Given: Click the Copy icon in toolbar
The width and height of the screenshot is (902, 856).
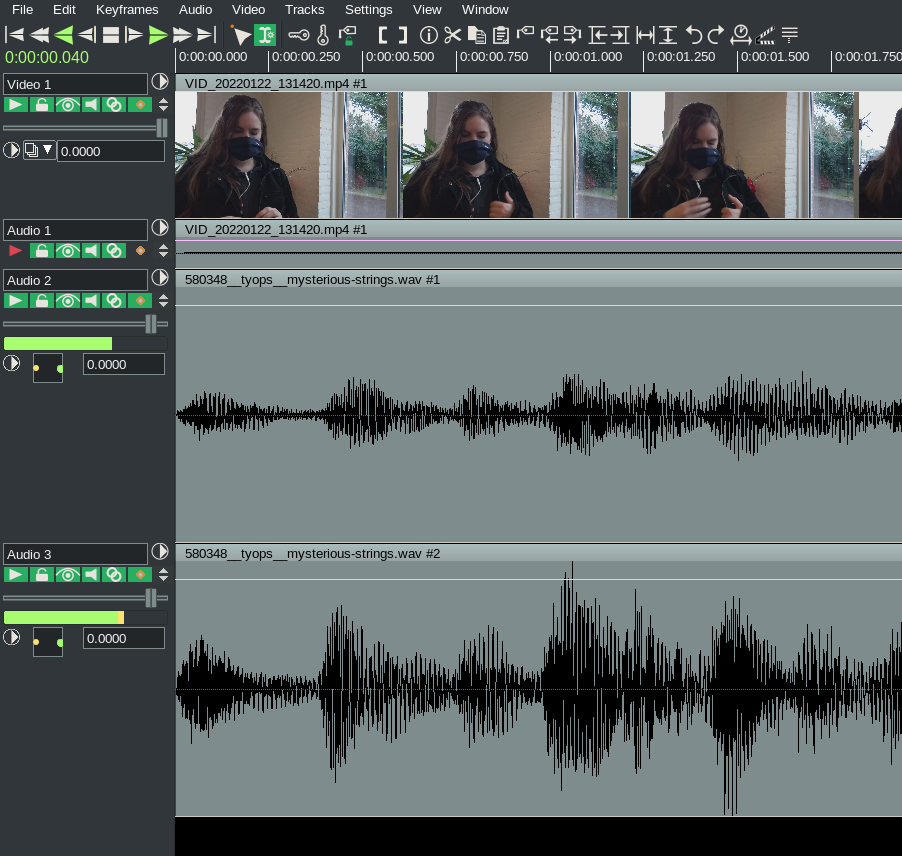Looking at the screenshot, I should (477, 35).
